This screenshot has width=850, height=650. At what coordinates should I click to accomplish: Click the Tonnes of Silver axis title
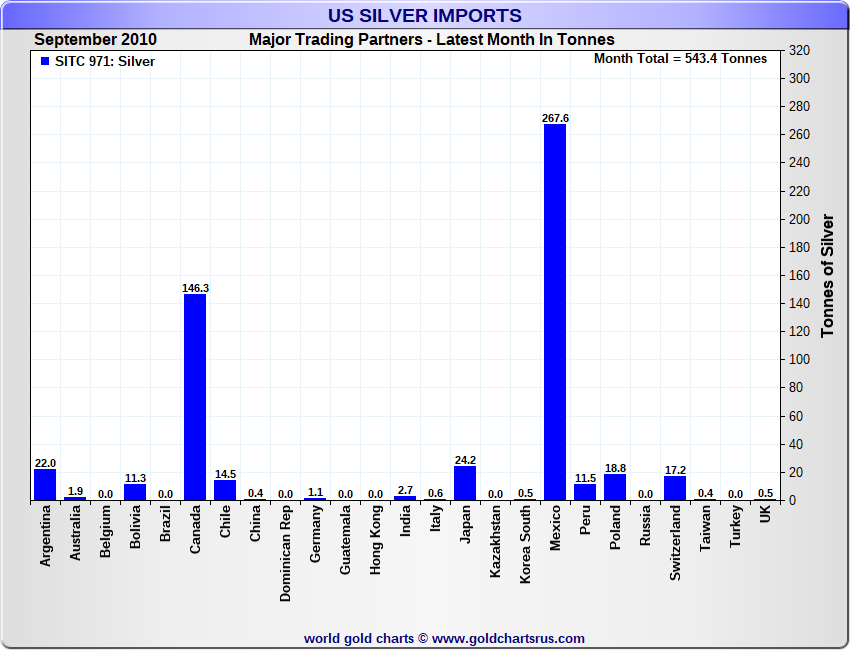point(827,275)
